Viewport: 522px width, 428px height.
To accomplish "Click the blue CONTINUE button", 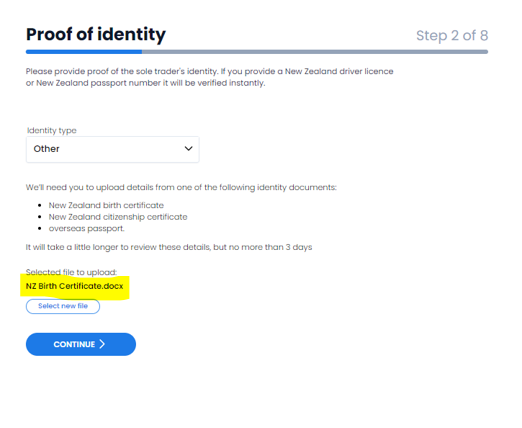I will tap(81, 344).
